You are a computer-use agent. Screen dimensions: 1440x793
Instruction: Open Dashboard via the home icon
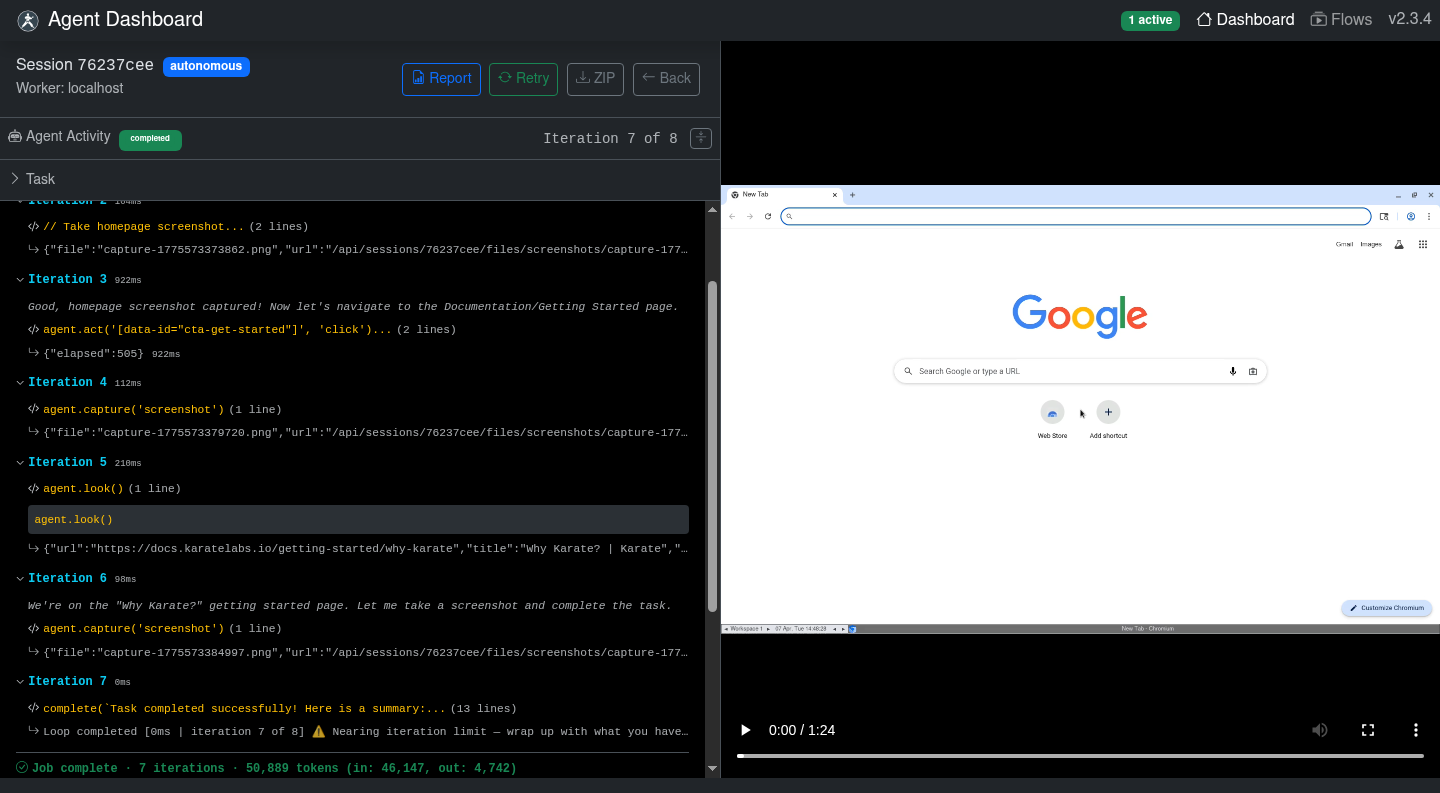coord(1244,19)
